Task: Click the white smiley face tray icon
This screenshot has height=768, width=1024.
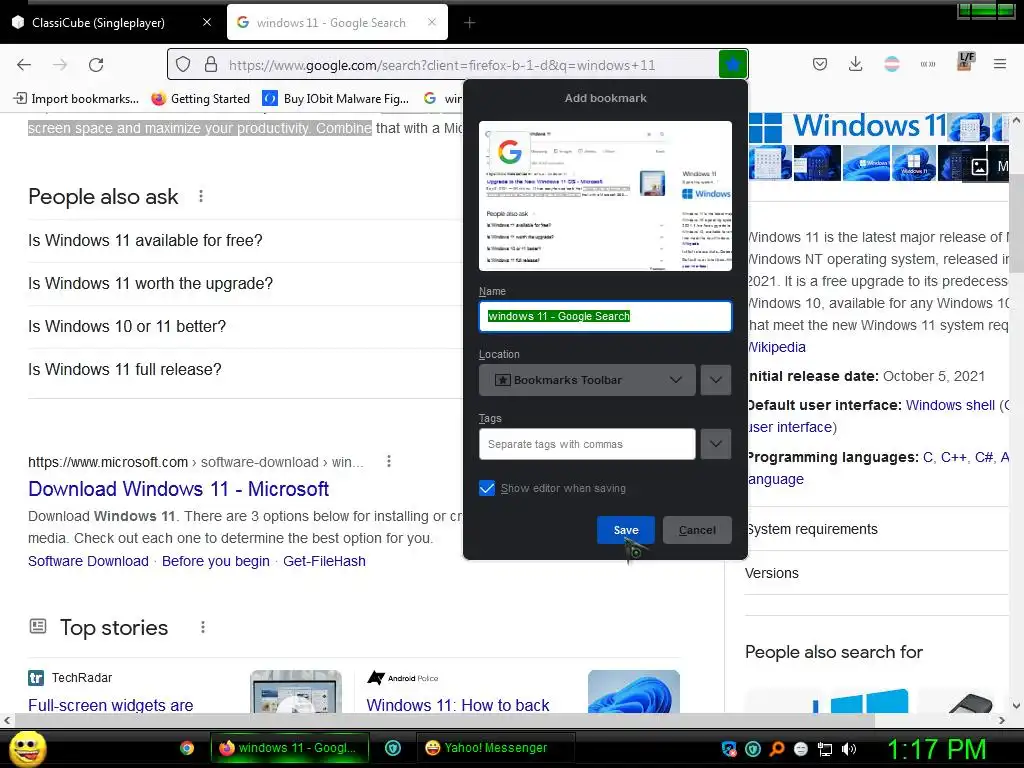Action: tap(801, 748)
